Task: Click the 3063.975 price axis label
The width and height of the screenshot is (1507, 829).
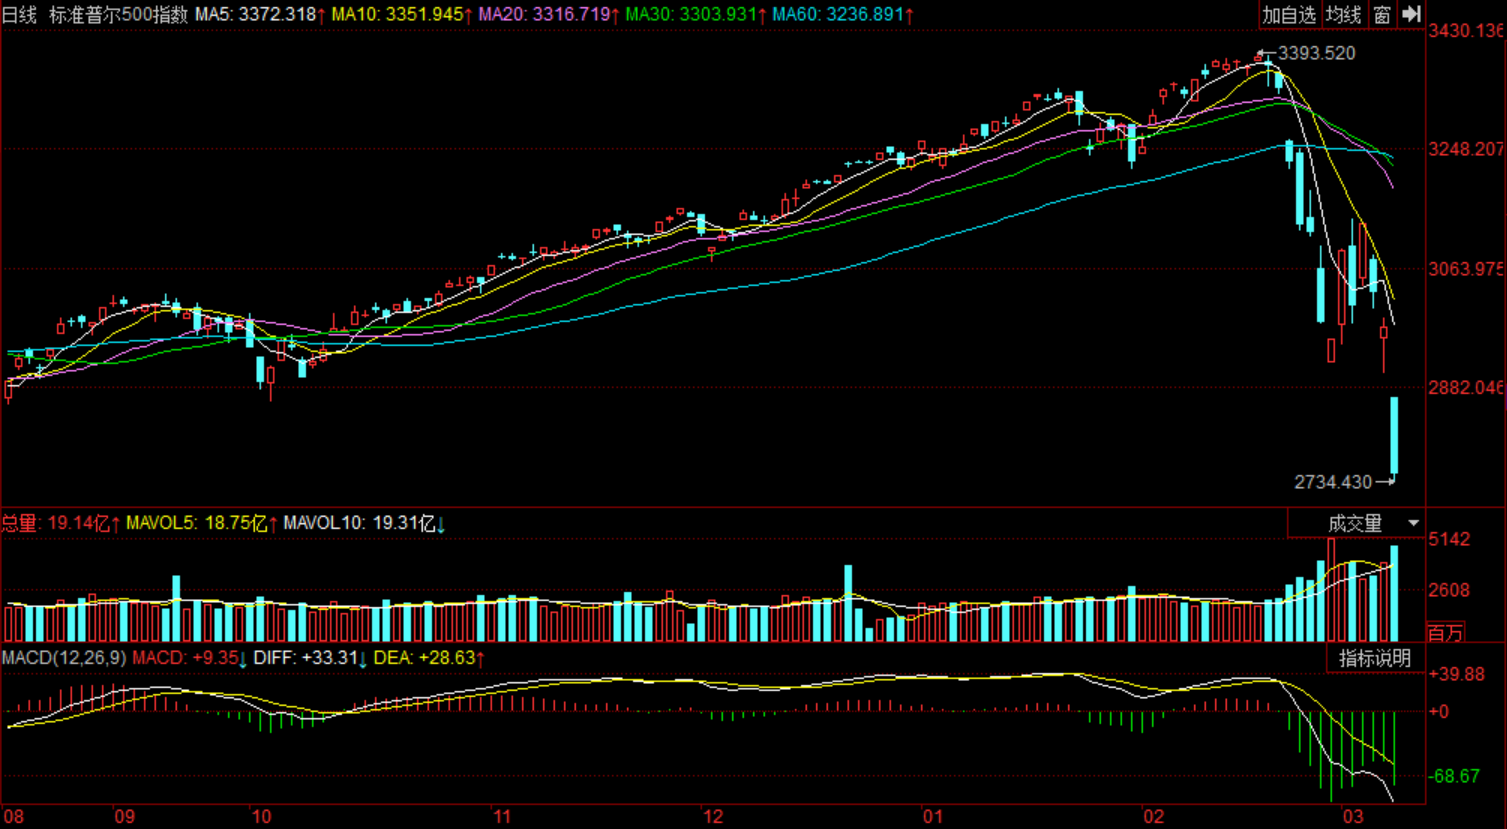Action: point(1466,269)
